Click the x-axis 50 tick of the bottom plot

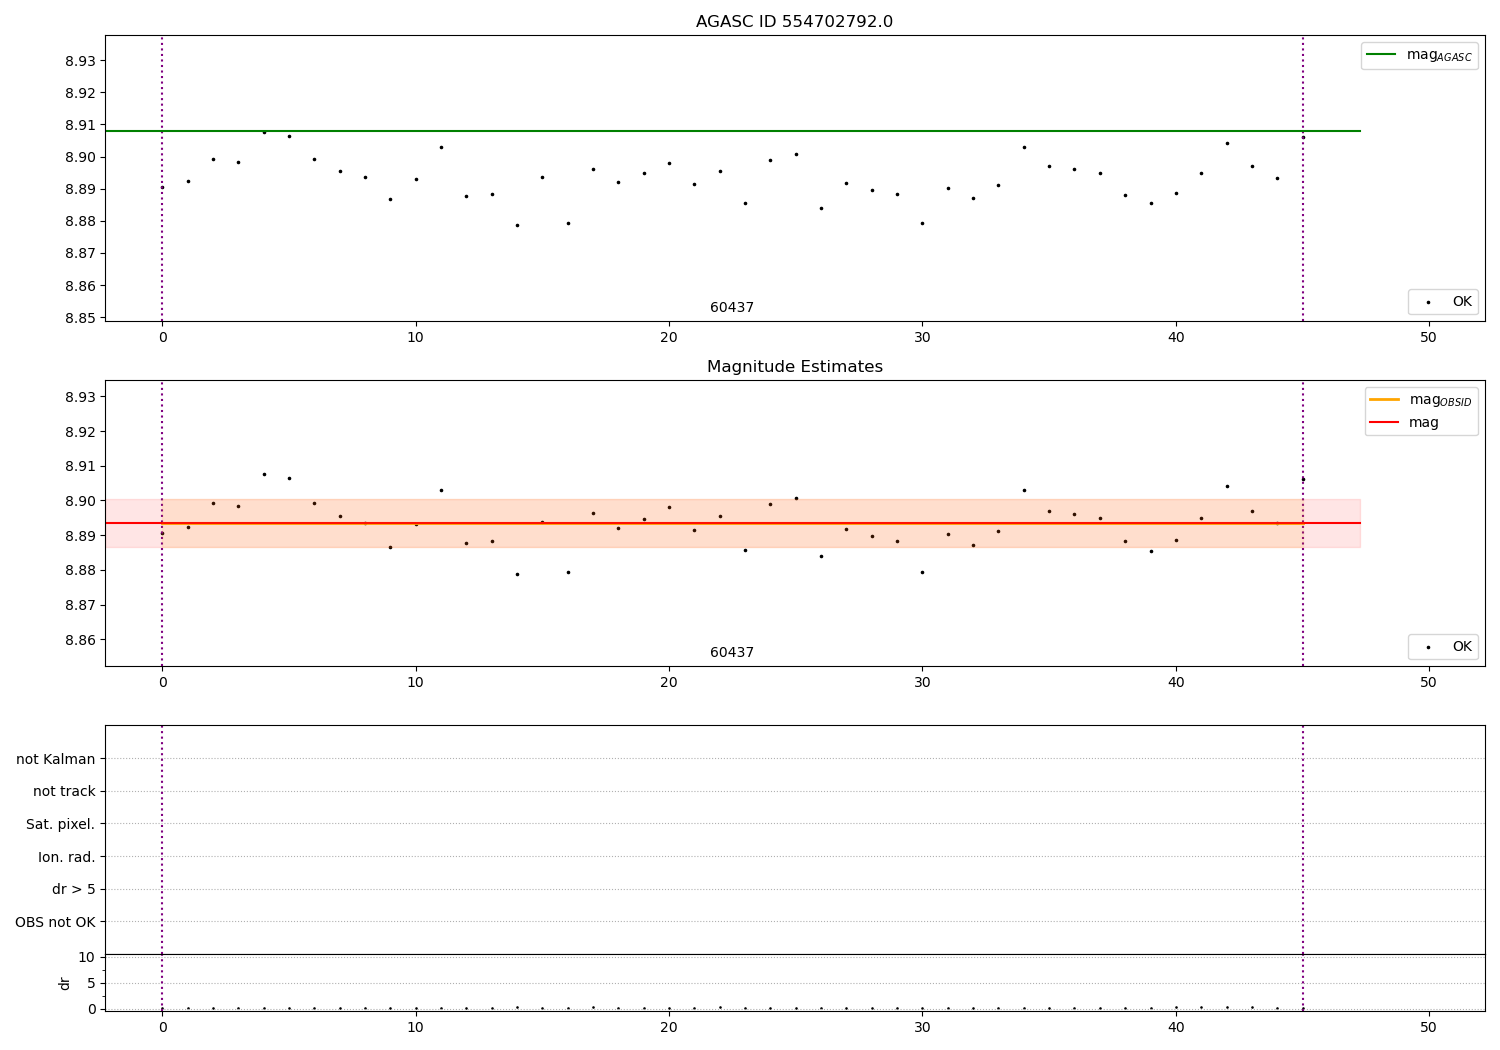click(1428, 1027)
